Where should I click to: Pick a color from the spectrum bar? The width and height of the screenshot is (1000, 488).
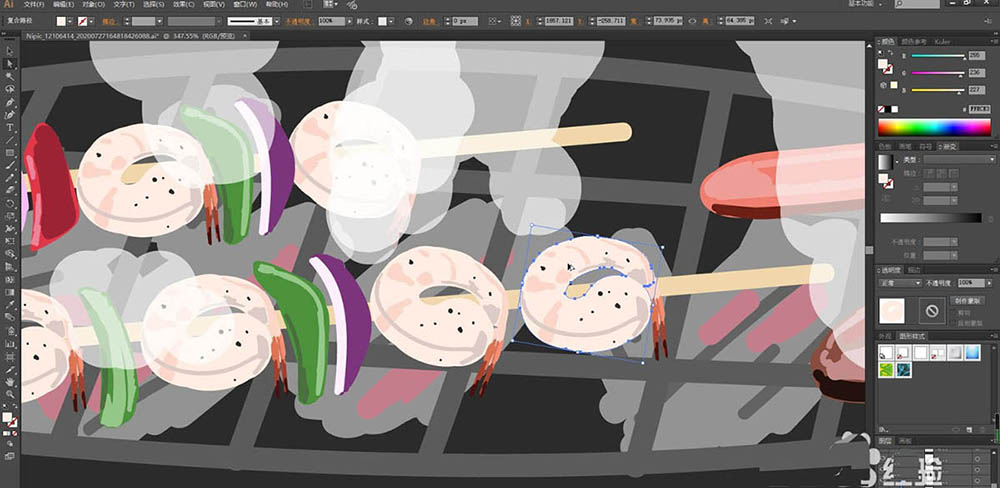click(934, 128)
